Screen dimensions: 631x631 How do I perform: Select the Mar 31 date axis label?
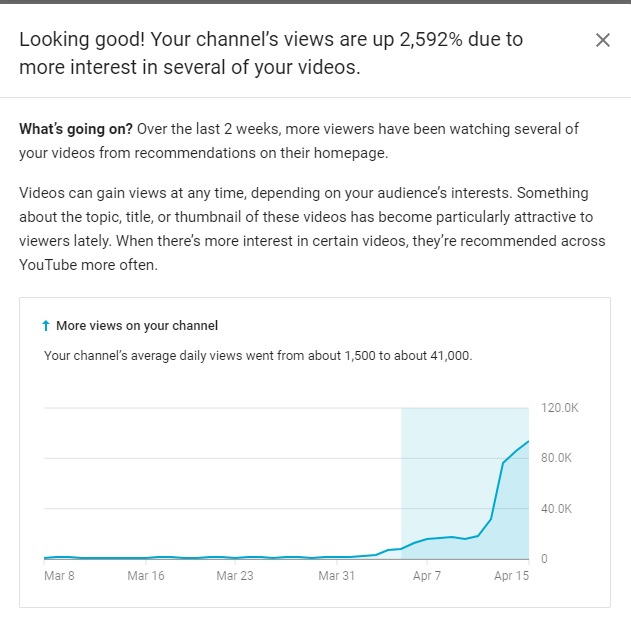tap(336, 576)
